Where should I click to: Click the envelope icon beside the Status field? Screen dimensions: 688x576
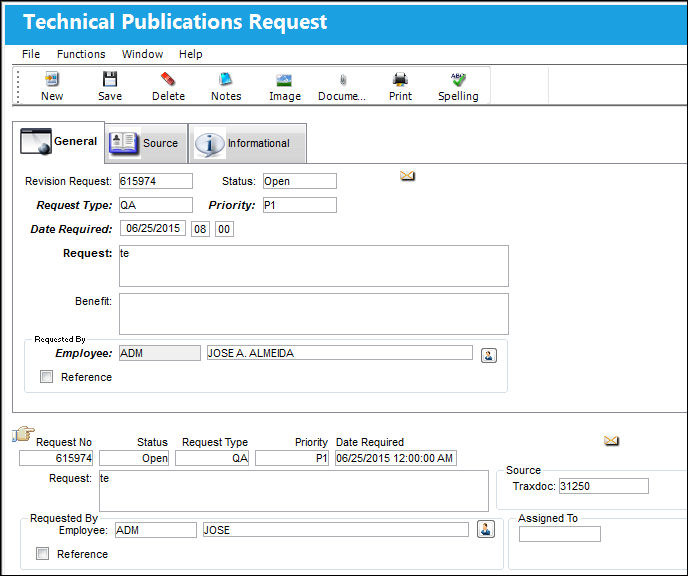click(407, 176)
